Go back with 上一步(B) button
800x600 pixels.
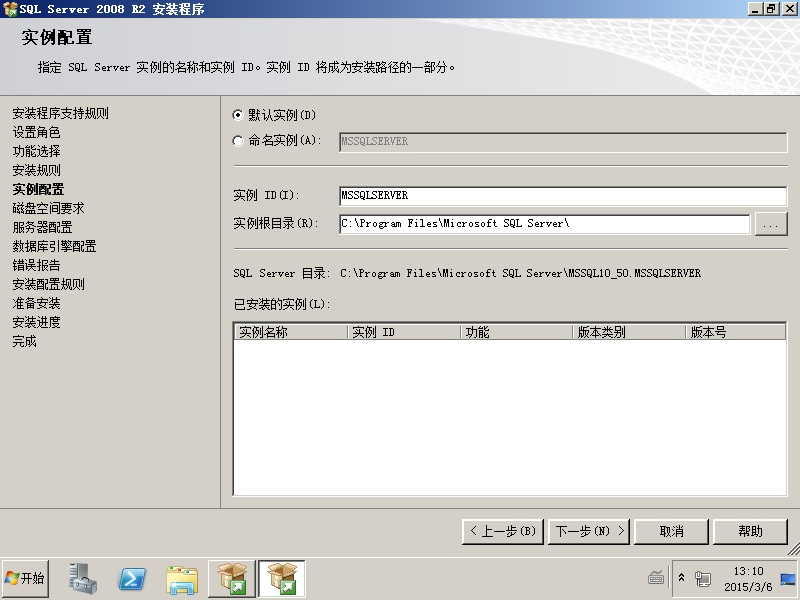[503, 532]
